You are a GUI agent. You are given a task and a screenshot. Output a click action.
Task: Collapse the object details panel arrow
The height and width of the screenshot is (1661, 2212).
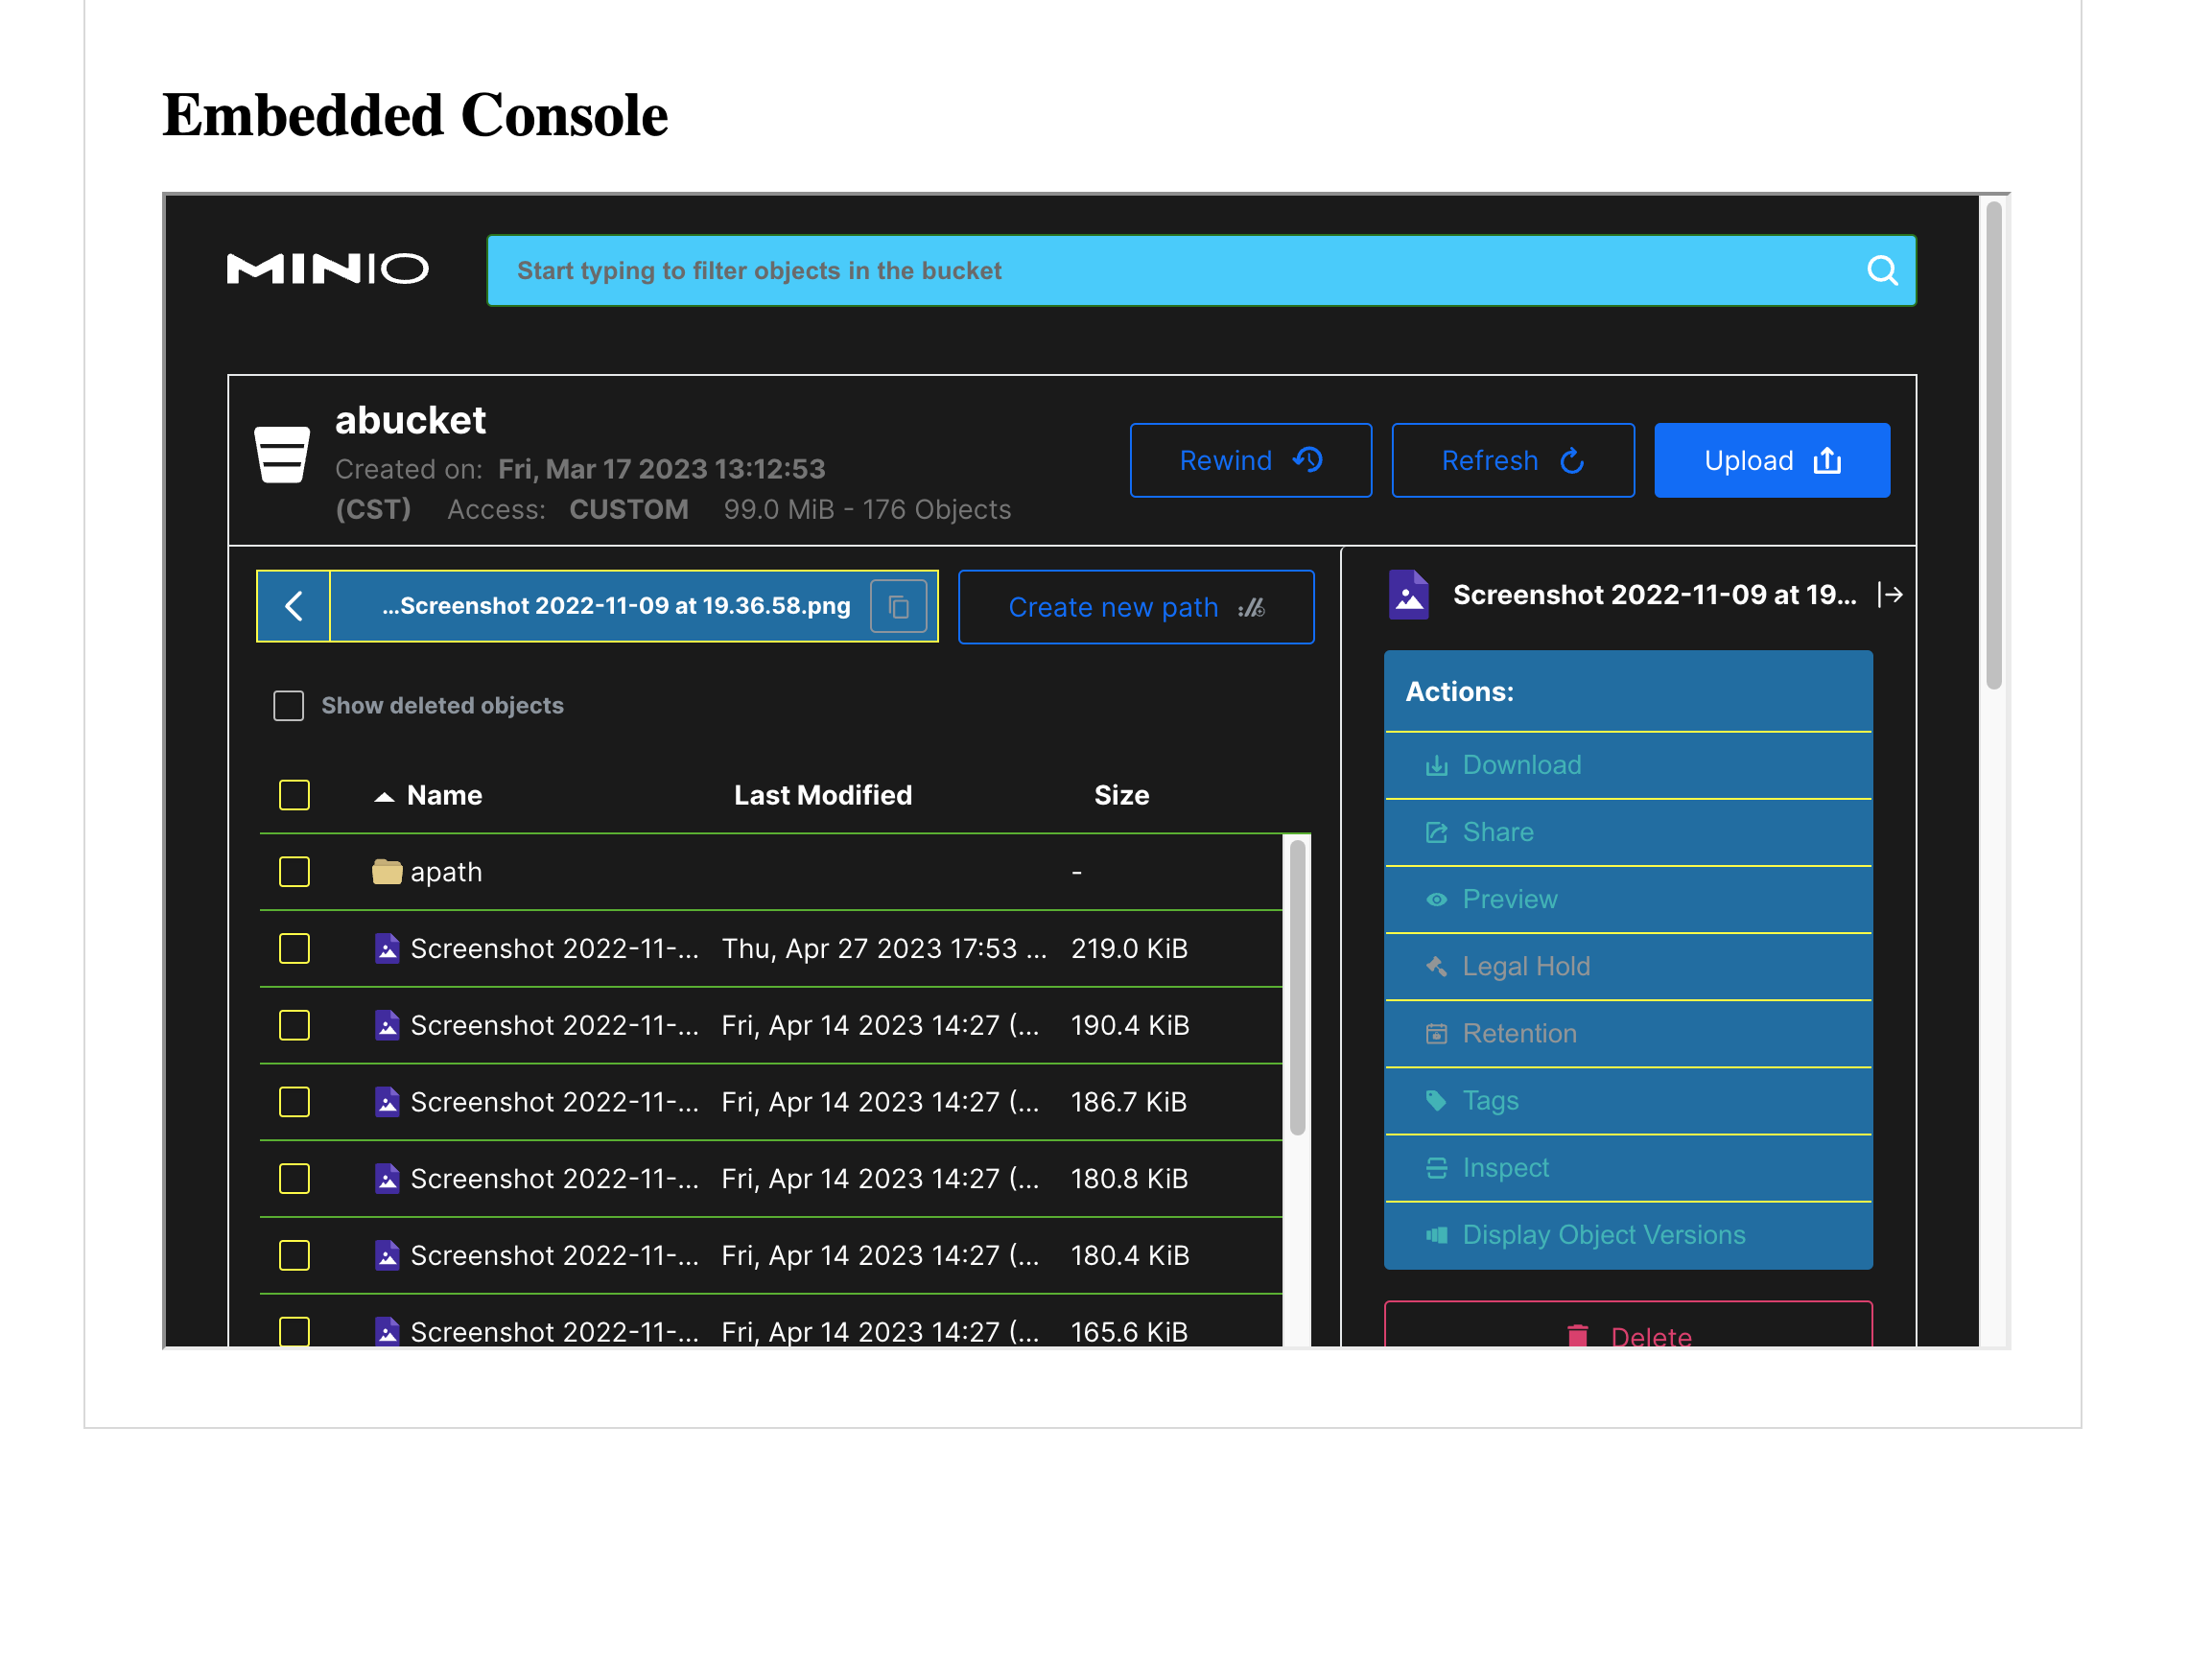coord(1890,595)
